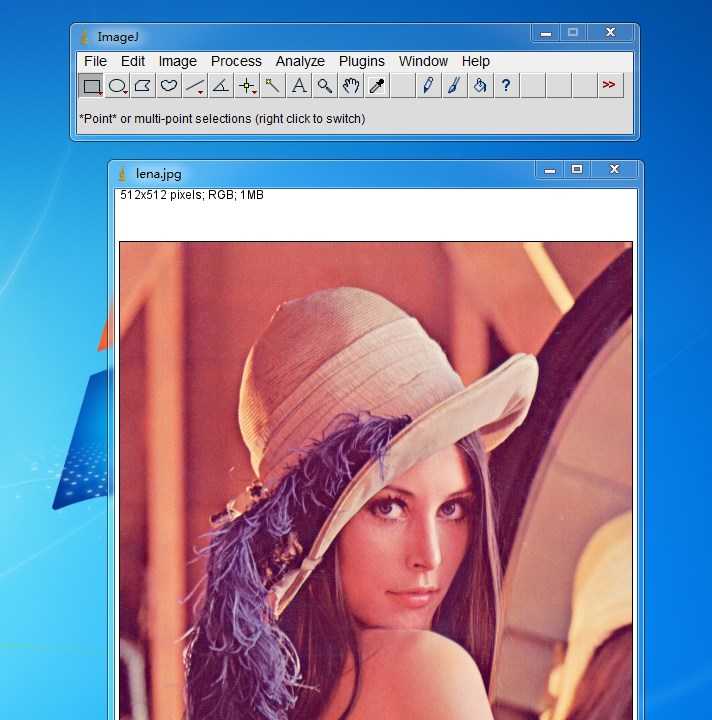Screen dimensions: 712x720
Task: Select the Flood fill bucket tool
Action: 480,85
